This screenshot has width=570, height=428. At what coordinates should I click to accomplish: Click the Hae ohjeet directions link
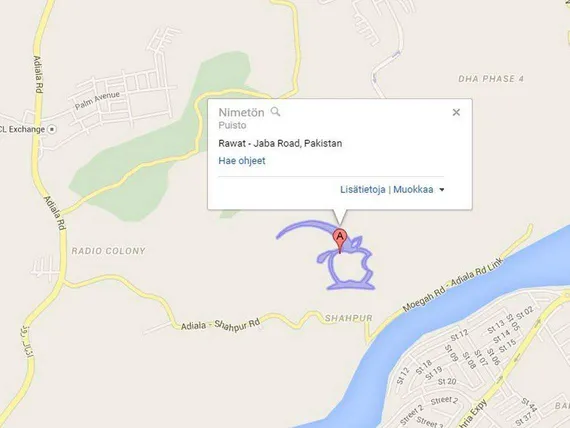[x=242, y=161]
